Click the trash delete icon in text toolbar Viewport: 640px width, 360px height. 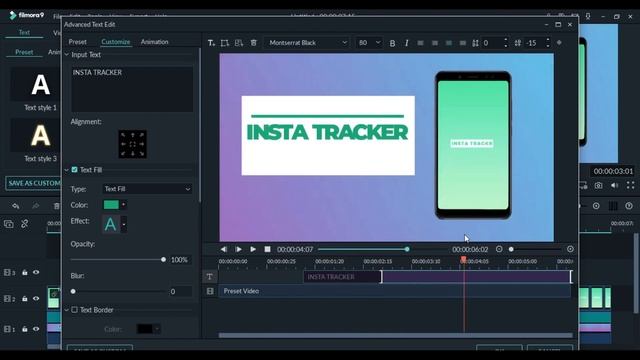point(253,42)
